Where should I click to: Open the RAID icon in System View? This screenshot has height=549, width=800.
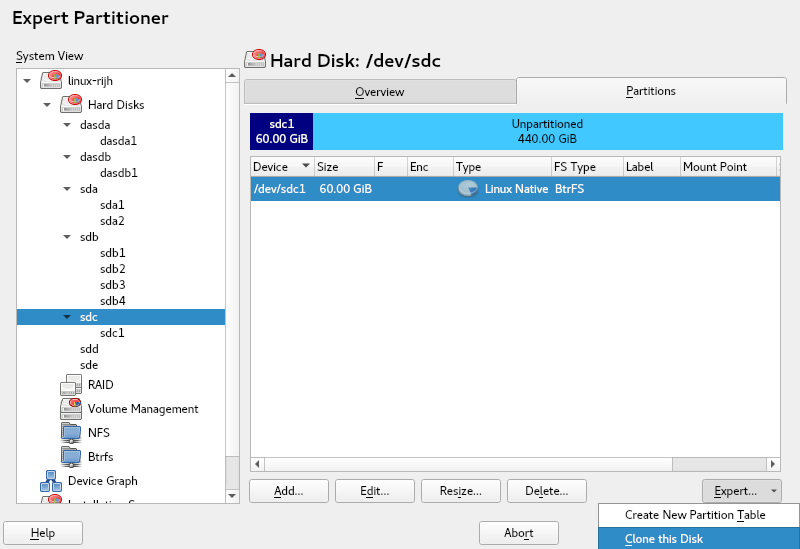71,385
